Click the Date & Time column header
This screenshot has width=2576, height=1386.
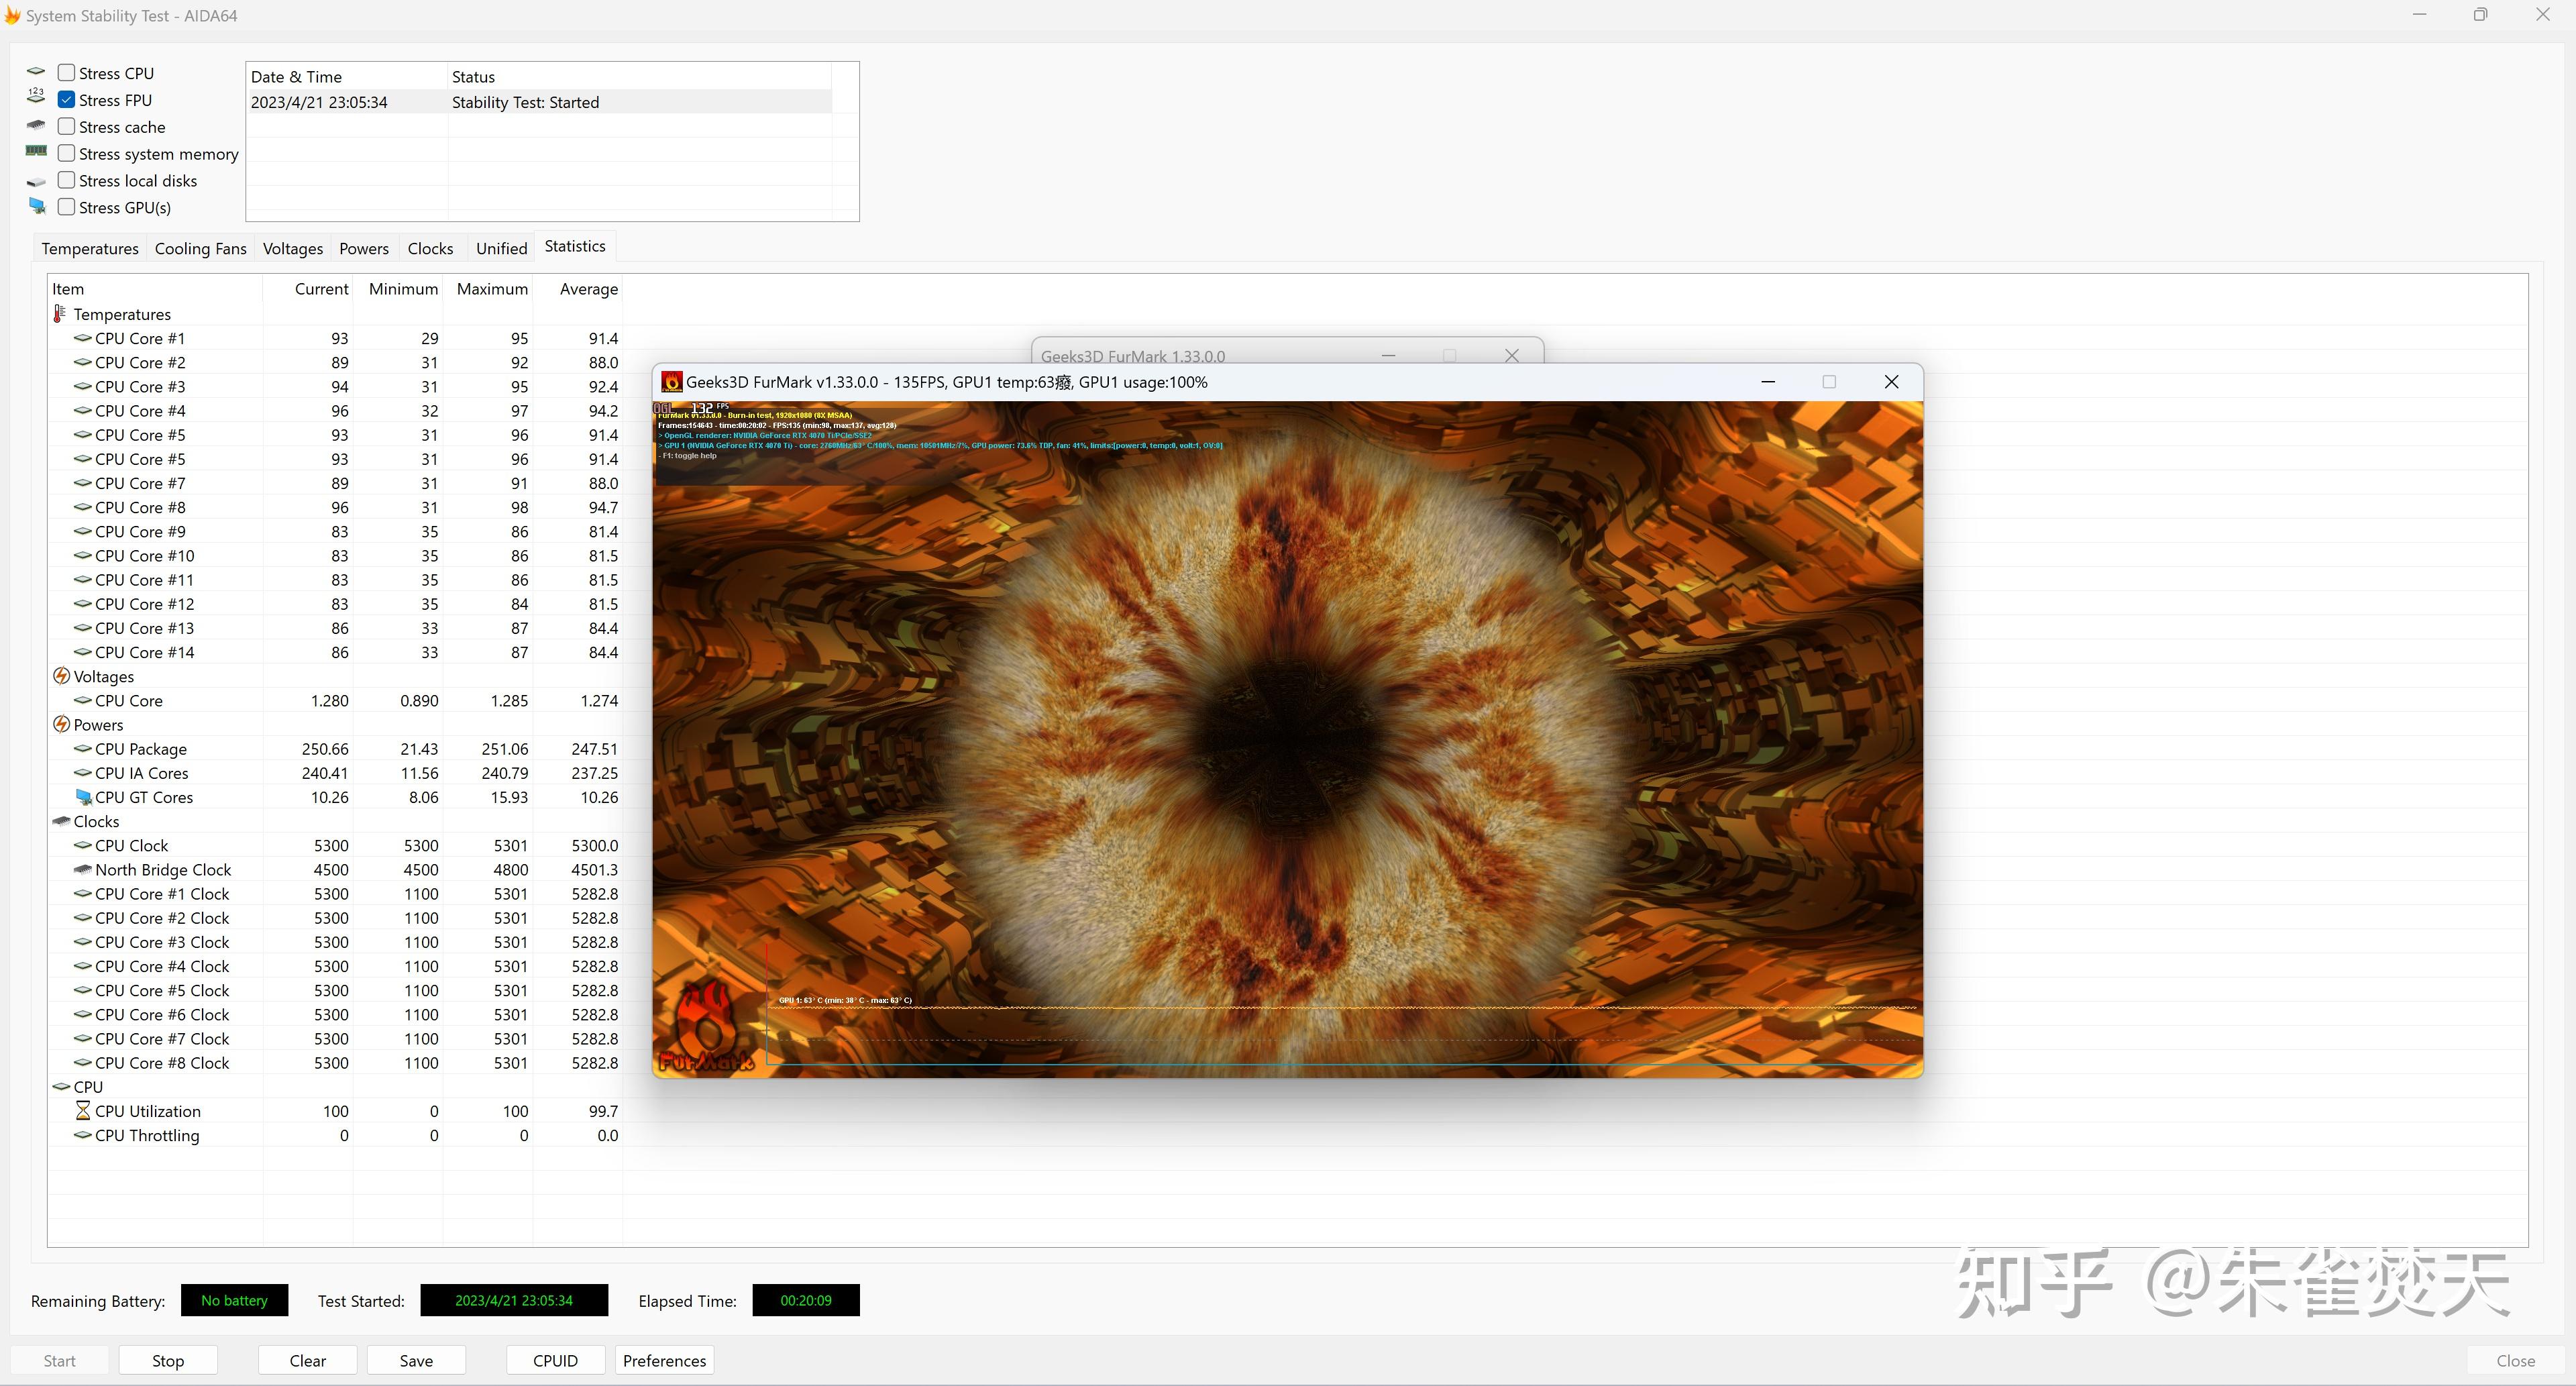[346, 77]
